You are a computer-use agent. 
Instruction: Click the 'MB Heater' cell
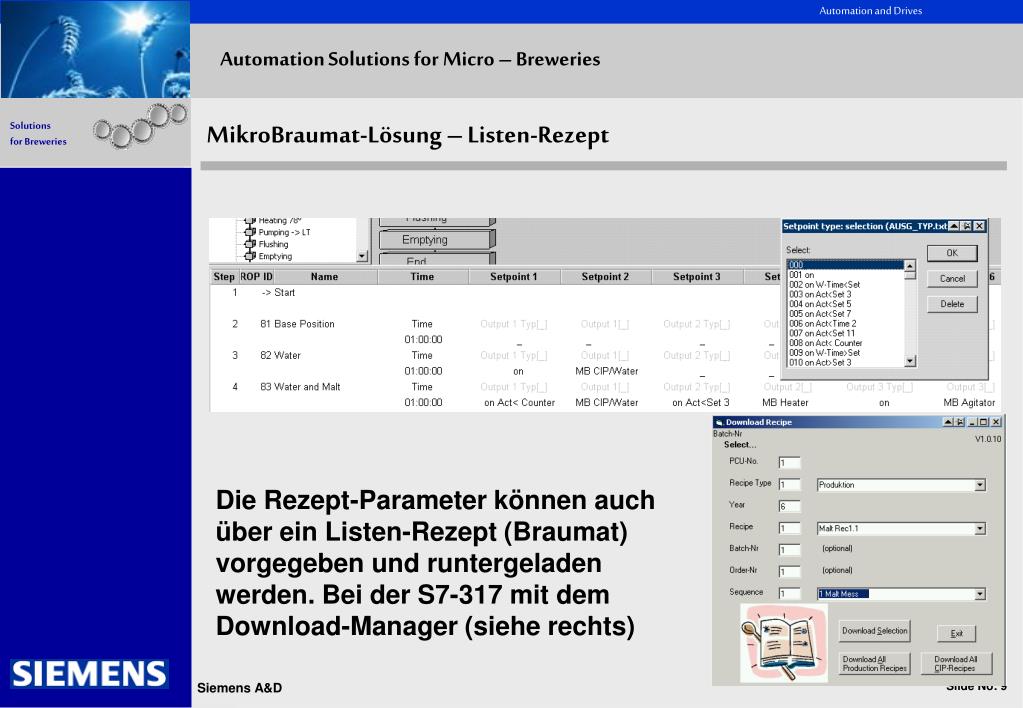pyautogui.click(x=785, y=403)
